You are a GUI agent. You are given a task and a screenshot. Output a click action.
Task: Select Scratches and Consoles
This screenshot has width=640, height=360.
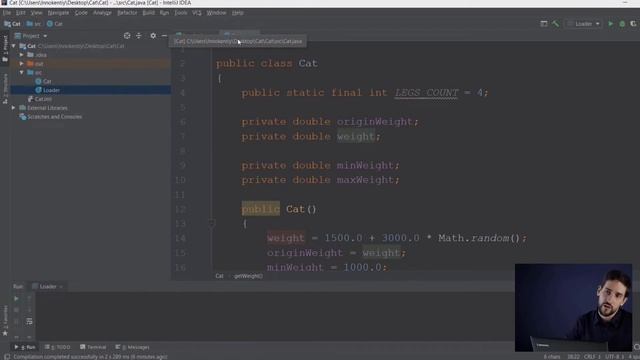[51, 117]
